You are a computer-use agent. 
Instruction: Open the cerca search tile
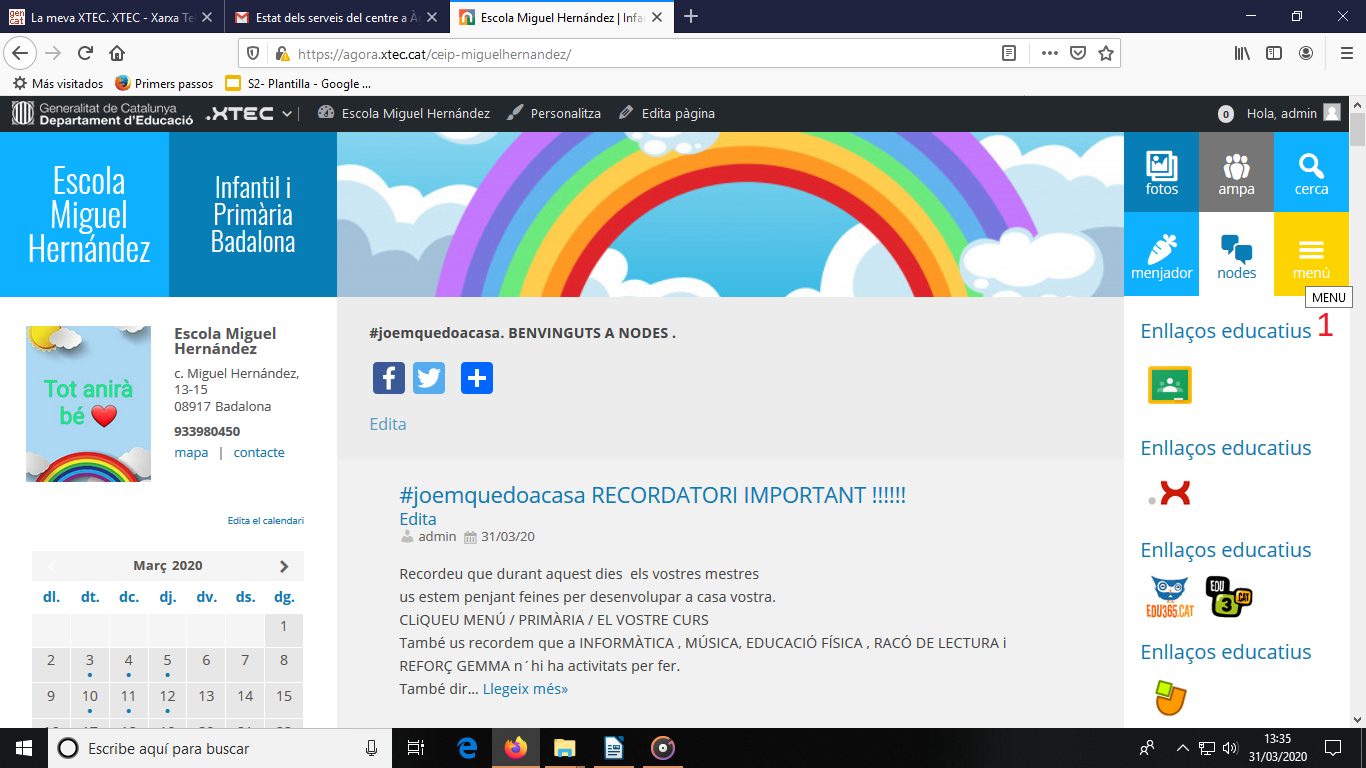(x=1311, y=172)
